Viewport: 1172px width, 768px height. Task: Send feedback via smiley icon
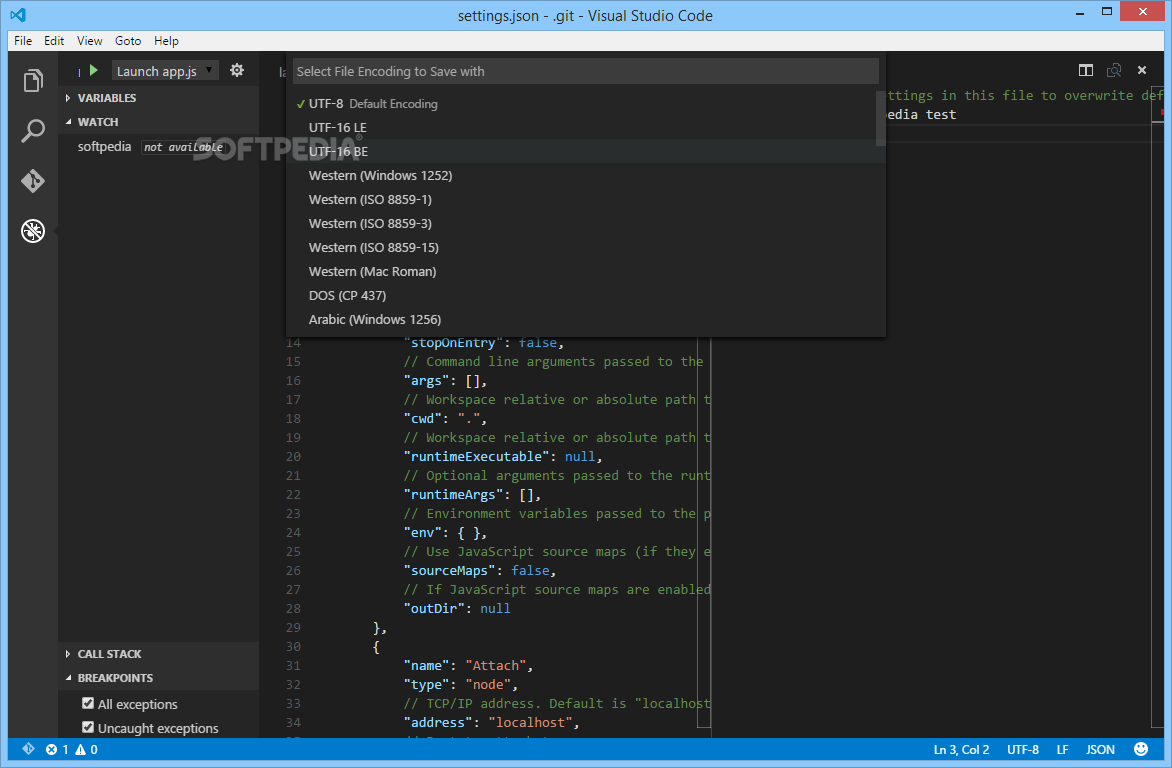click(1141, 749)
